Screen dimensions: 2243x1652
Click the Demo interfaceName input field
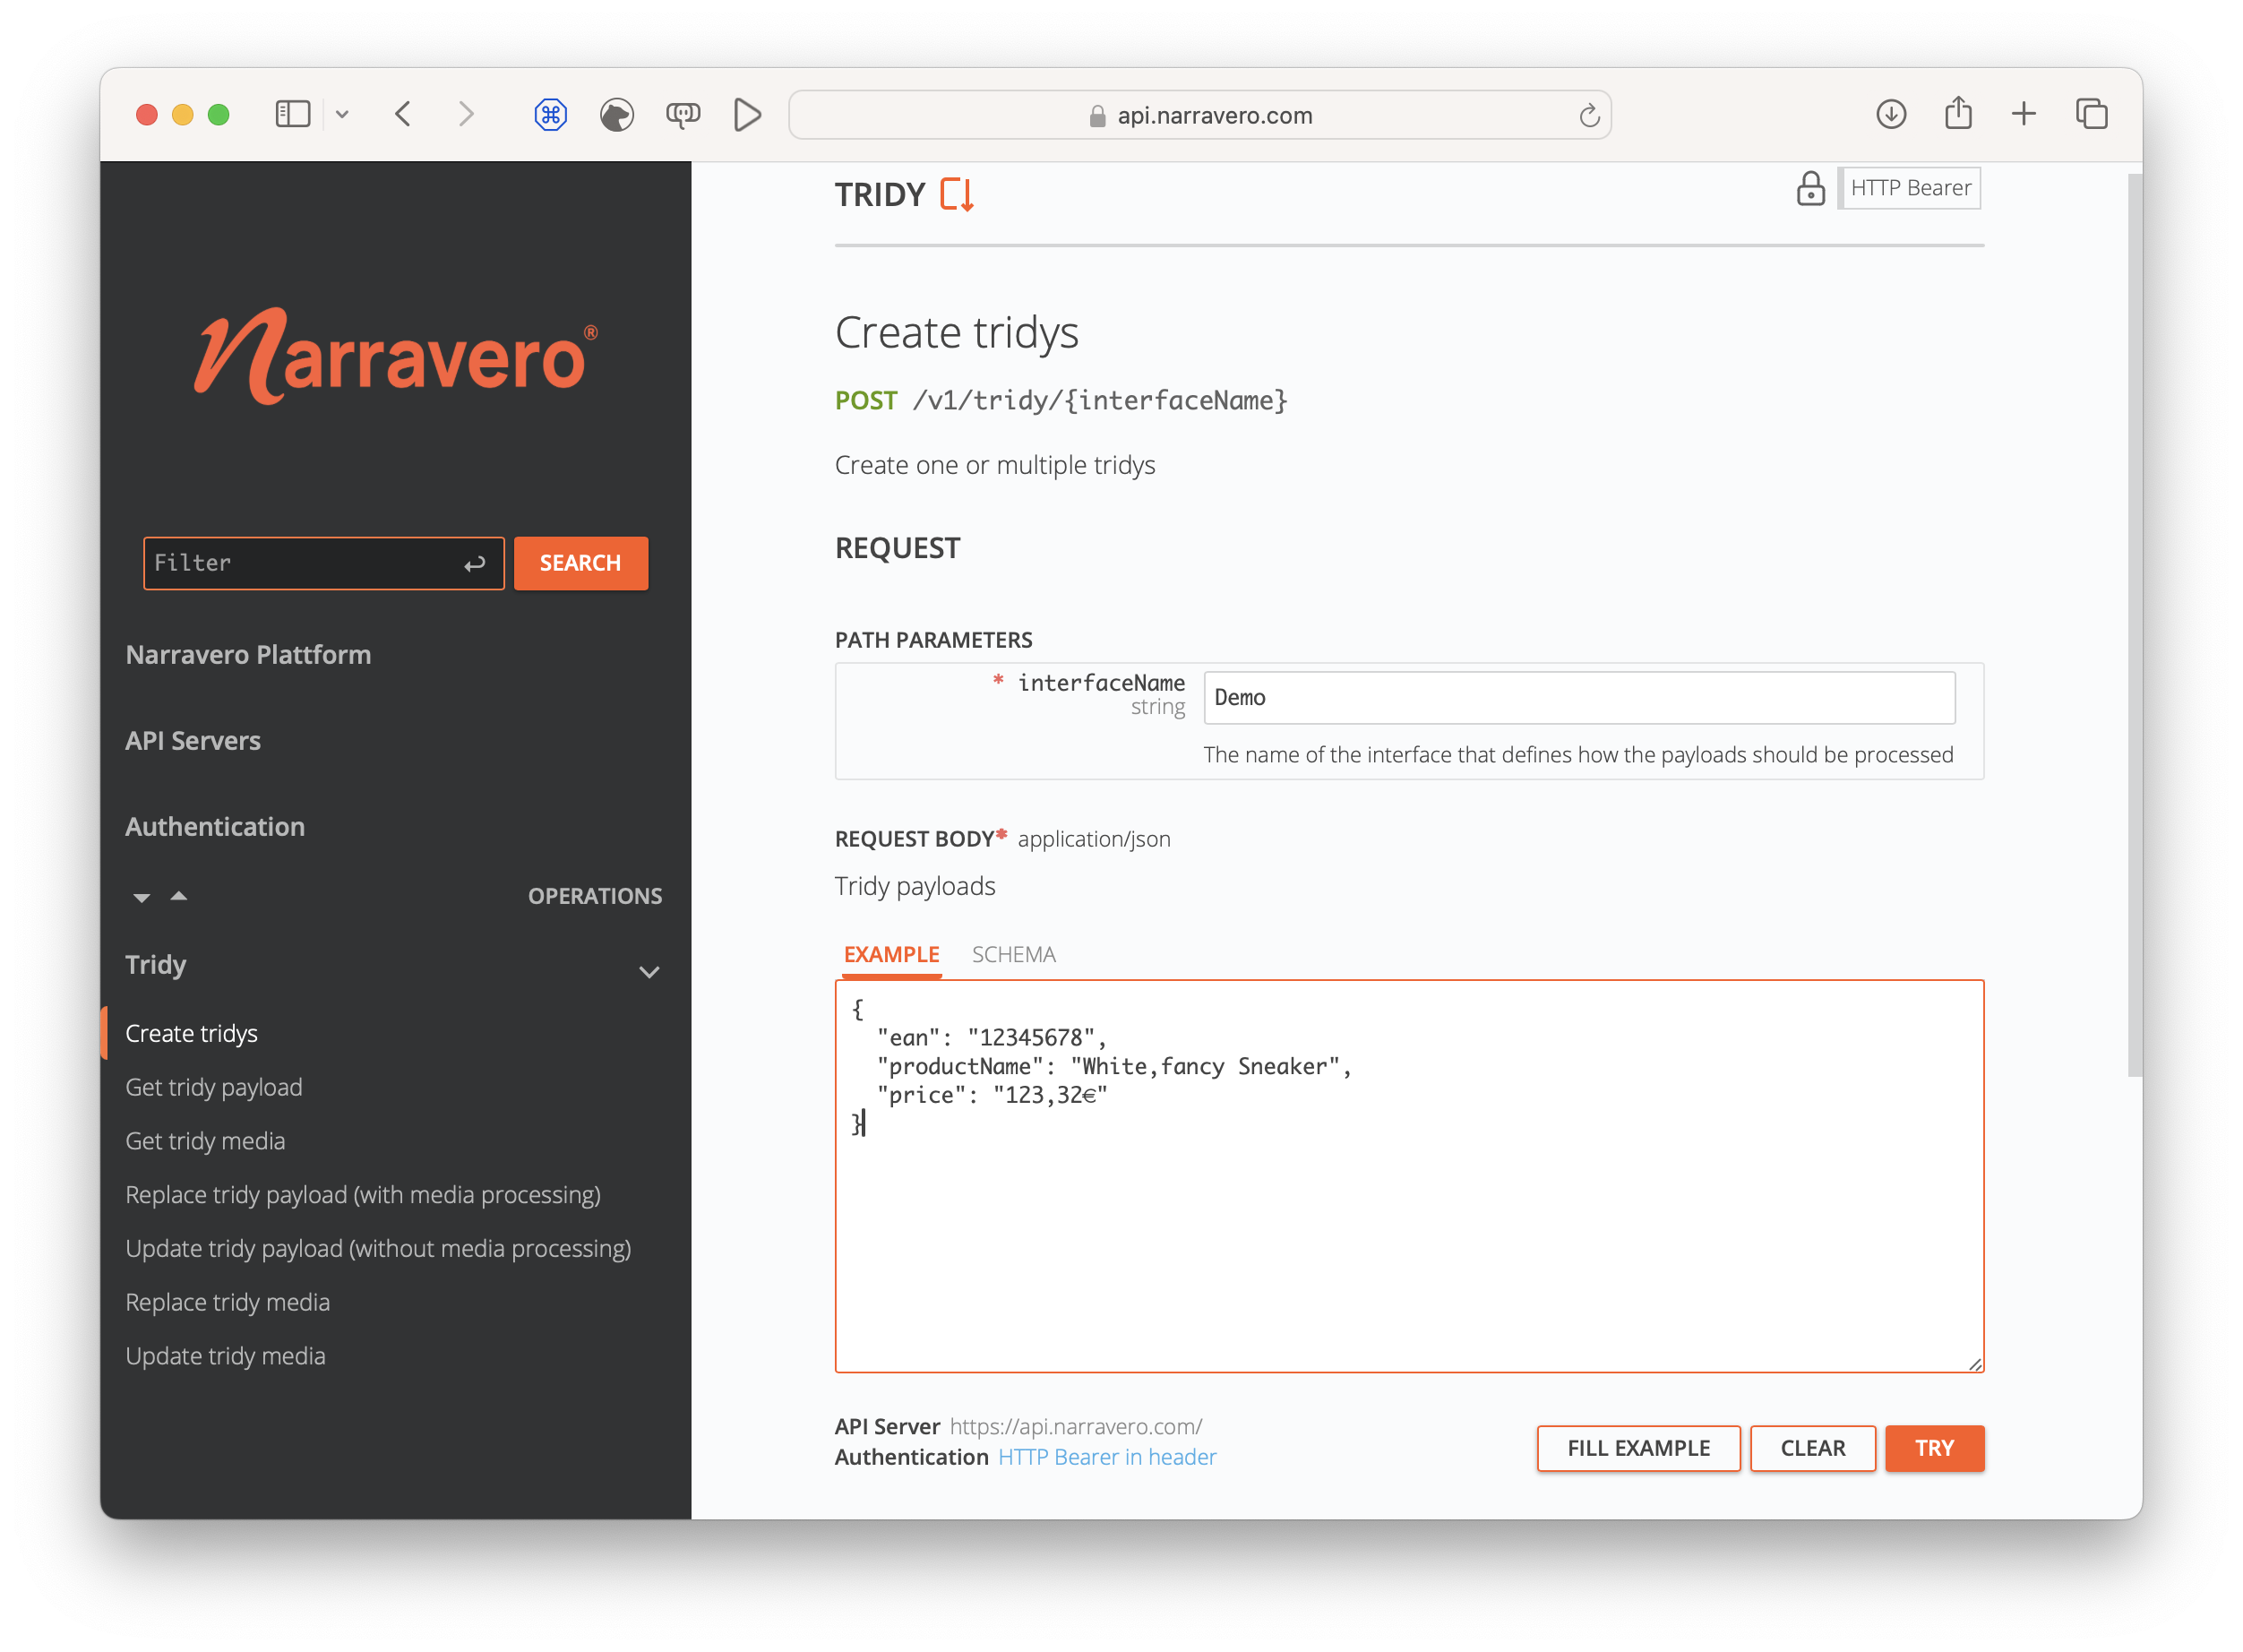point(1578,697)
